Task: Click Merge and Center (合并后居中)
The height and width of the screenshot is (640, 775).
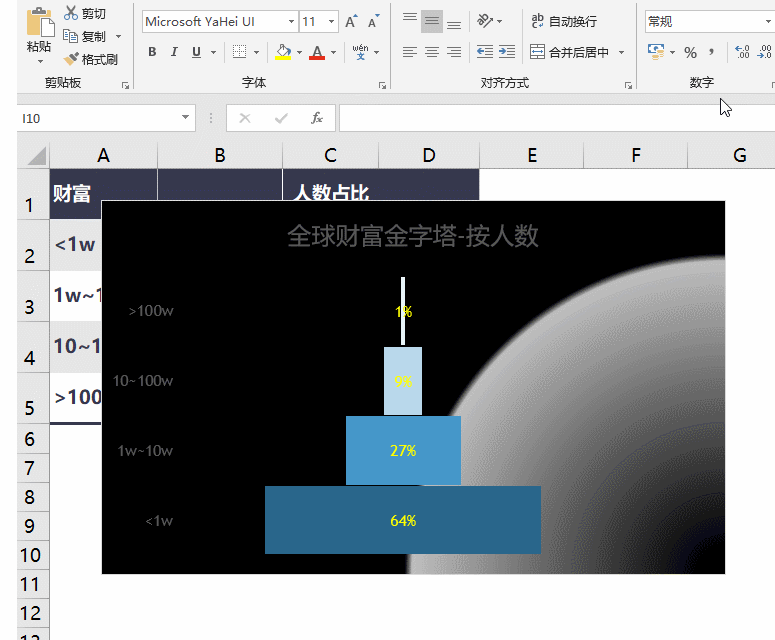Action: [x=570, y=52]
